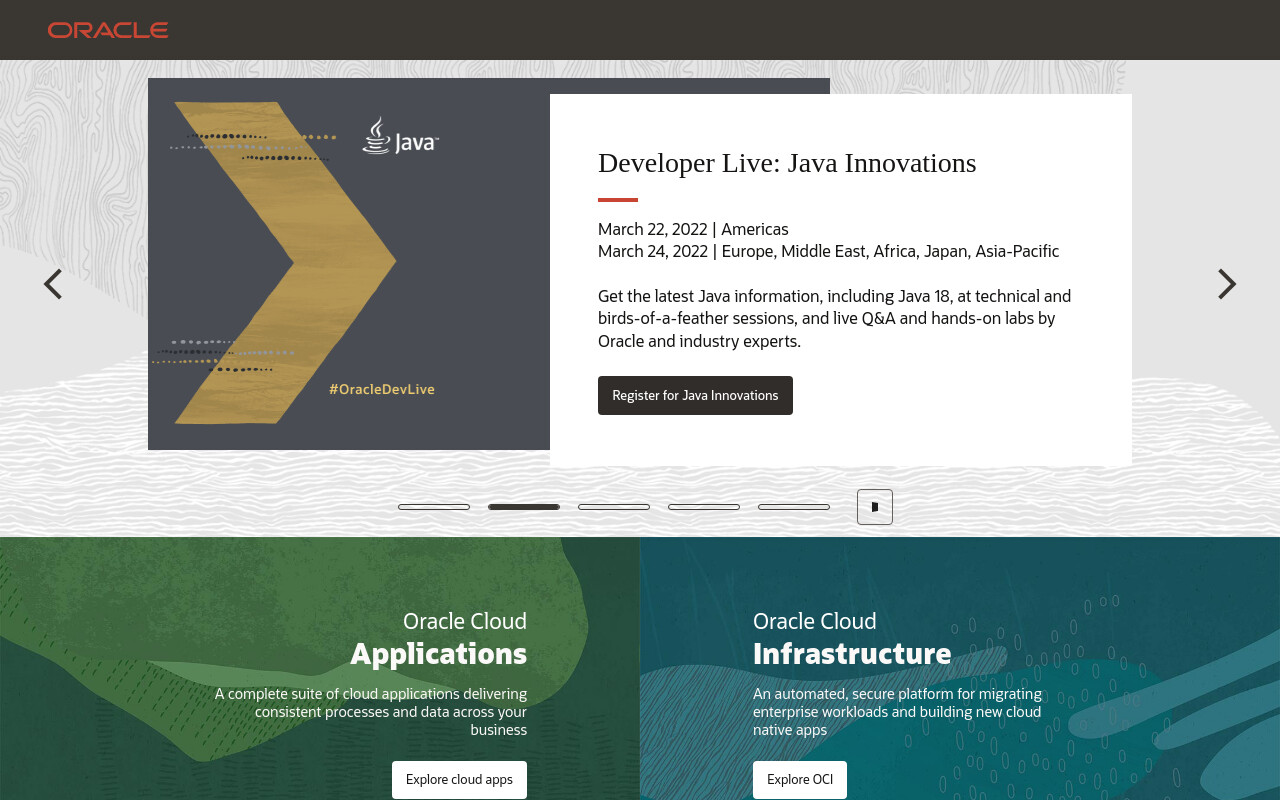Open Explore cloud apps button
This screenshot has width=1280, height=800.
(x=459, y=780)
